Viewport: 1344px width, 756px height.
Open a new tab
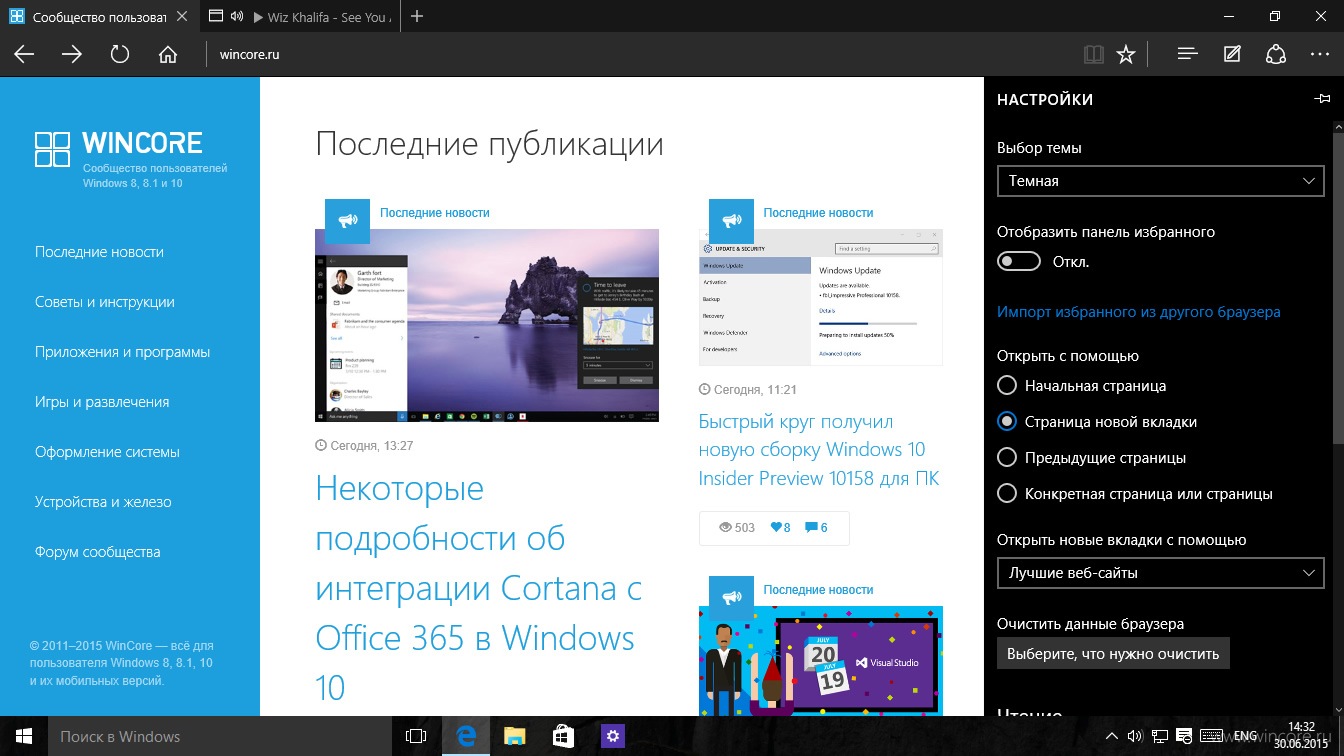click(417, 16)
